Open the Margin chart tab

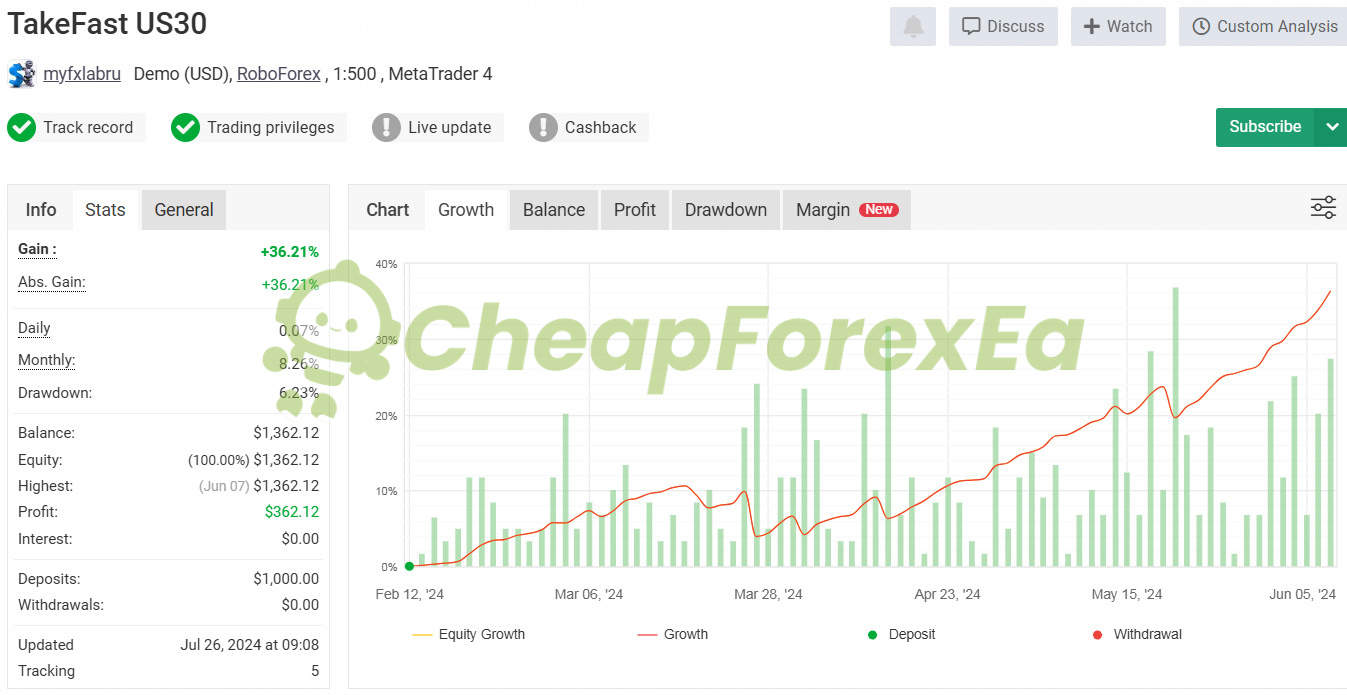[846, 210]
